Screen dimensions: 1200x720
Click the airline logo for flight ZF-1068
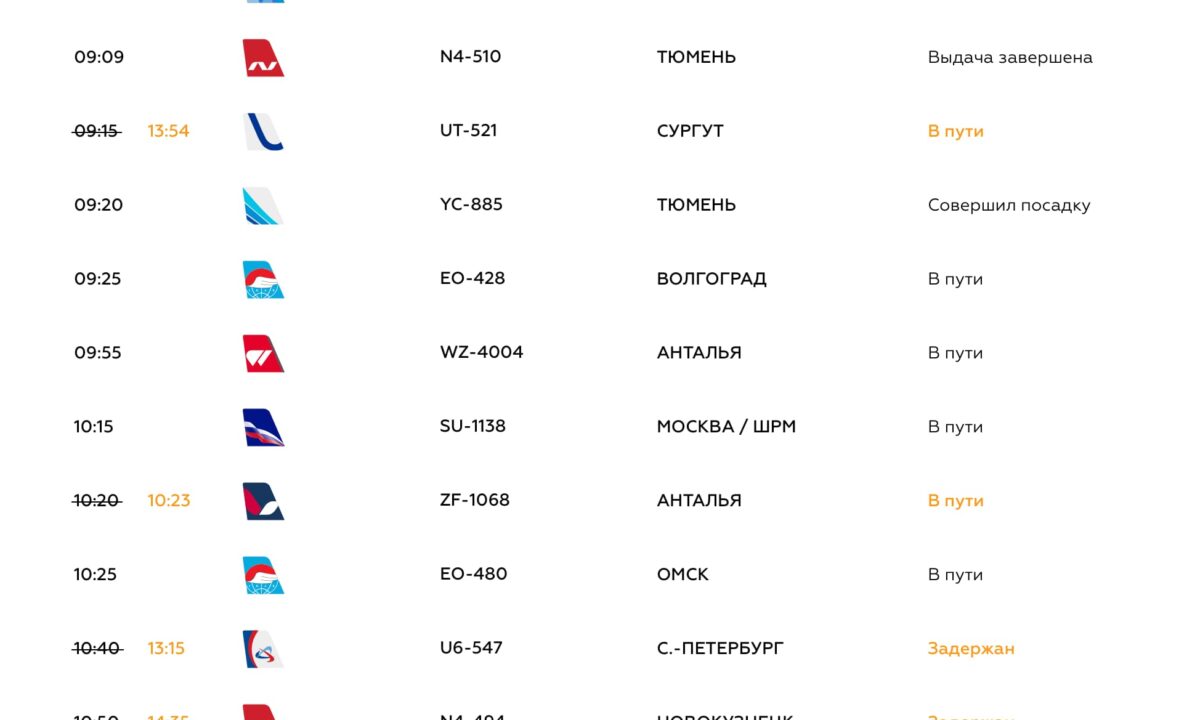pyautogui.click(x=264, y=502)
